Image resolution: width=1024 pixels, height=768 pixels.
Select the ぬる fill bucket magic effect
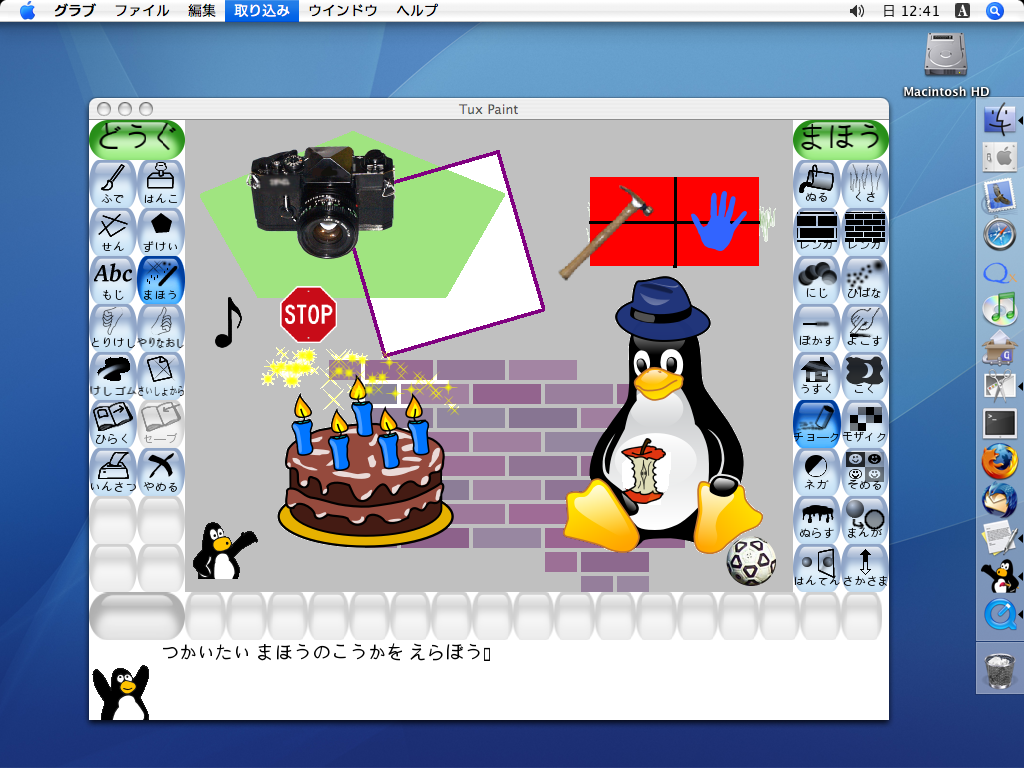click(817, 184)
